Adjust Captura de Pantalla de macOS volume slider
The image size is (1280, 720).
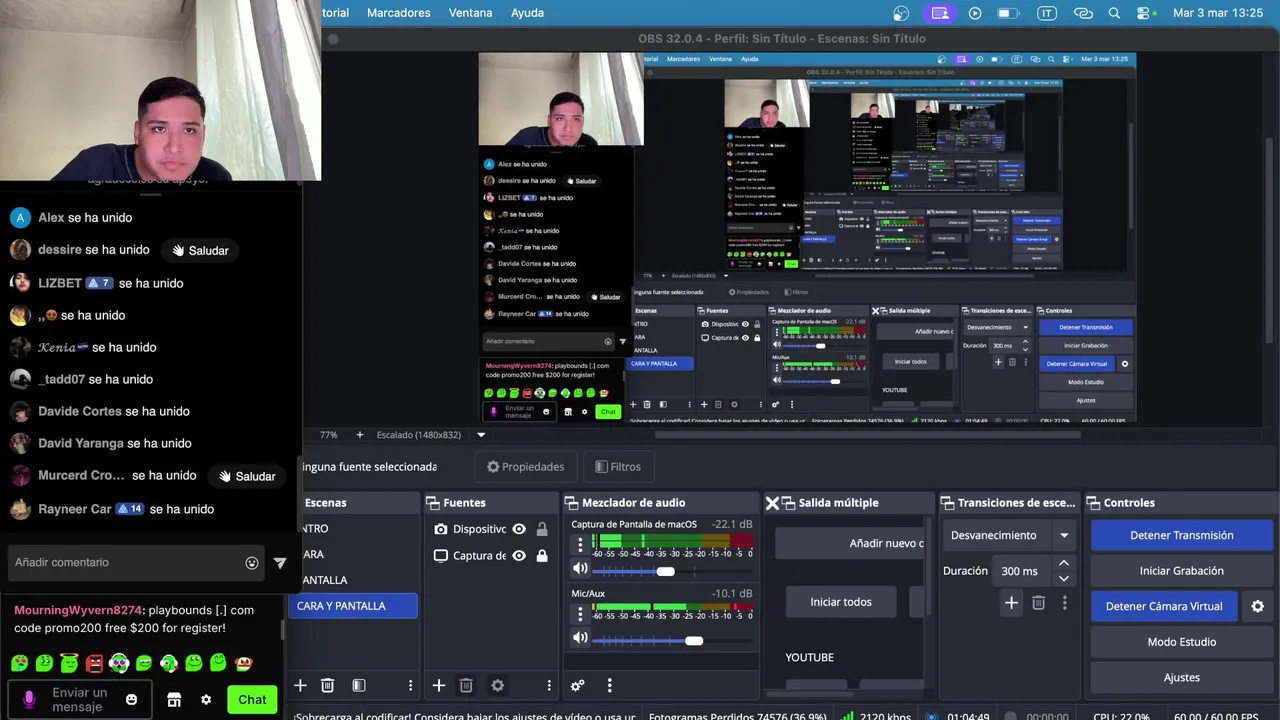coord(665,571)
